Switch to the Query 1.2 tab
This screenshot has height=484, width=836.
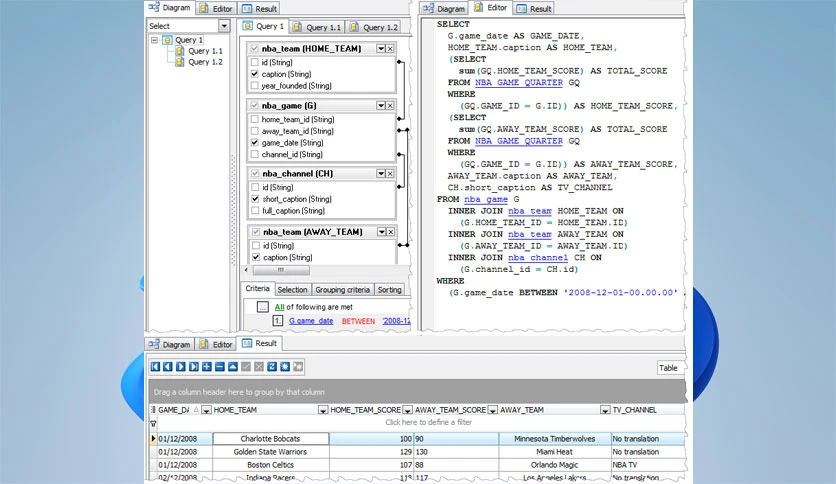[374, 27]
